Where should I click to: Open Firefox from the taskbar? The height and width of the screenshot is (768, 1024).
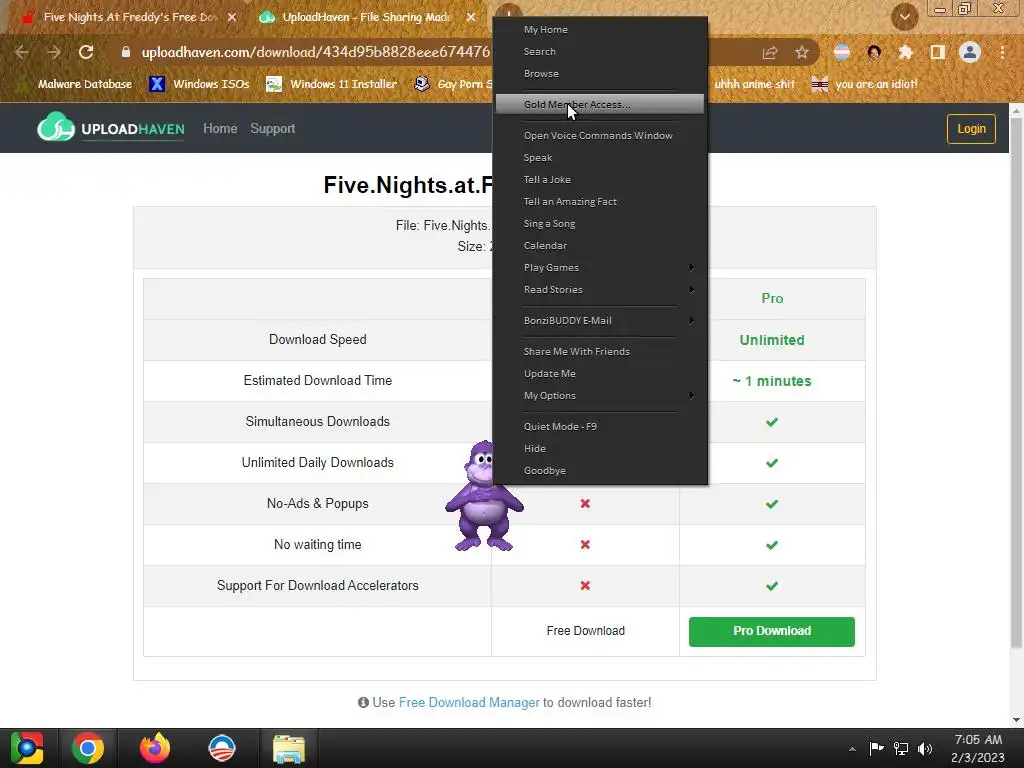click(x=155, y=748)
